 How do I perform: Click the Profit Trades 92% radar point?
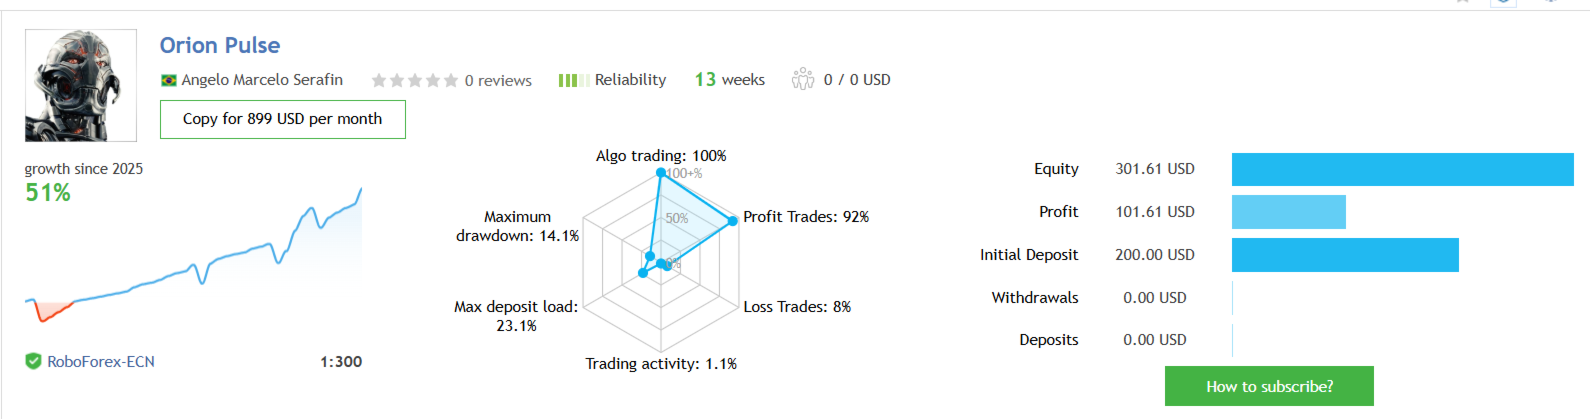734,219
